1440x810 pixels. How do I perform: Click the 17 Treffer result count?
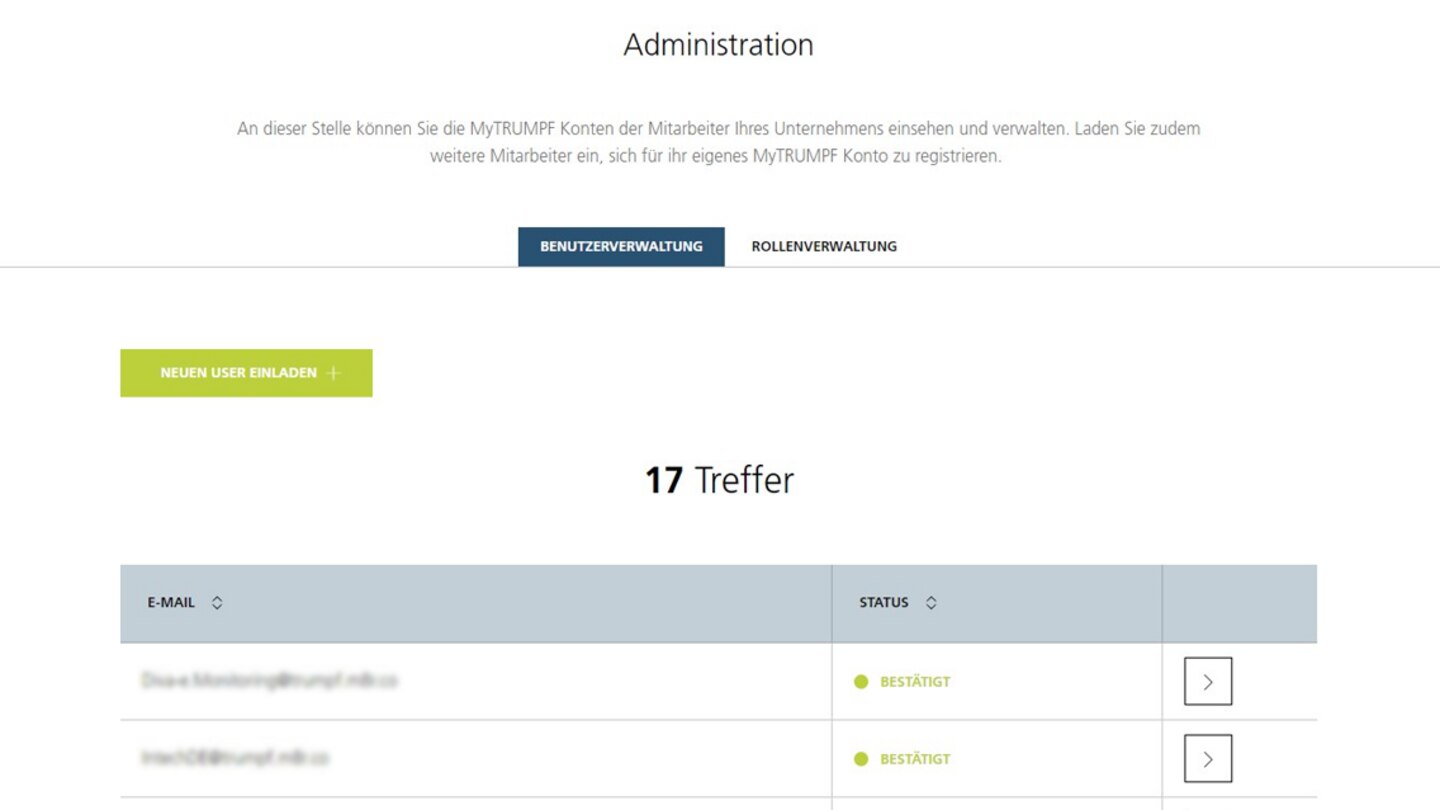point(718,480)
